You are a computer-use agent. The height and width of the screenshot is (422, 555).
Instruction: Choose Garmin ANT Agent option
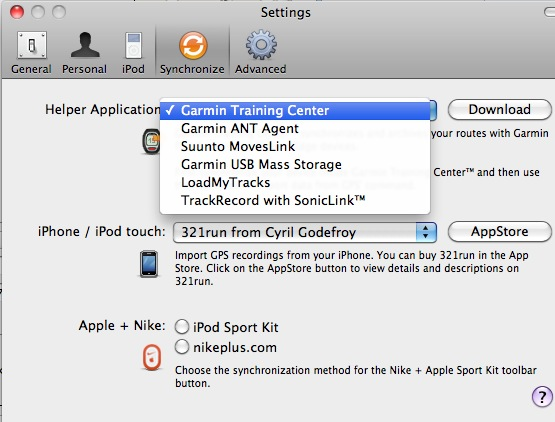[x=295, y=129]
